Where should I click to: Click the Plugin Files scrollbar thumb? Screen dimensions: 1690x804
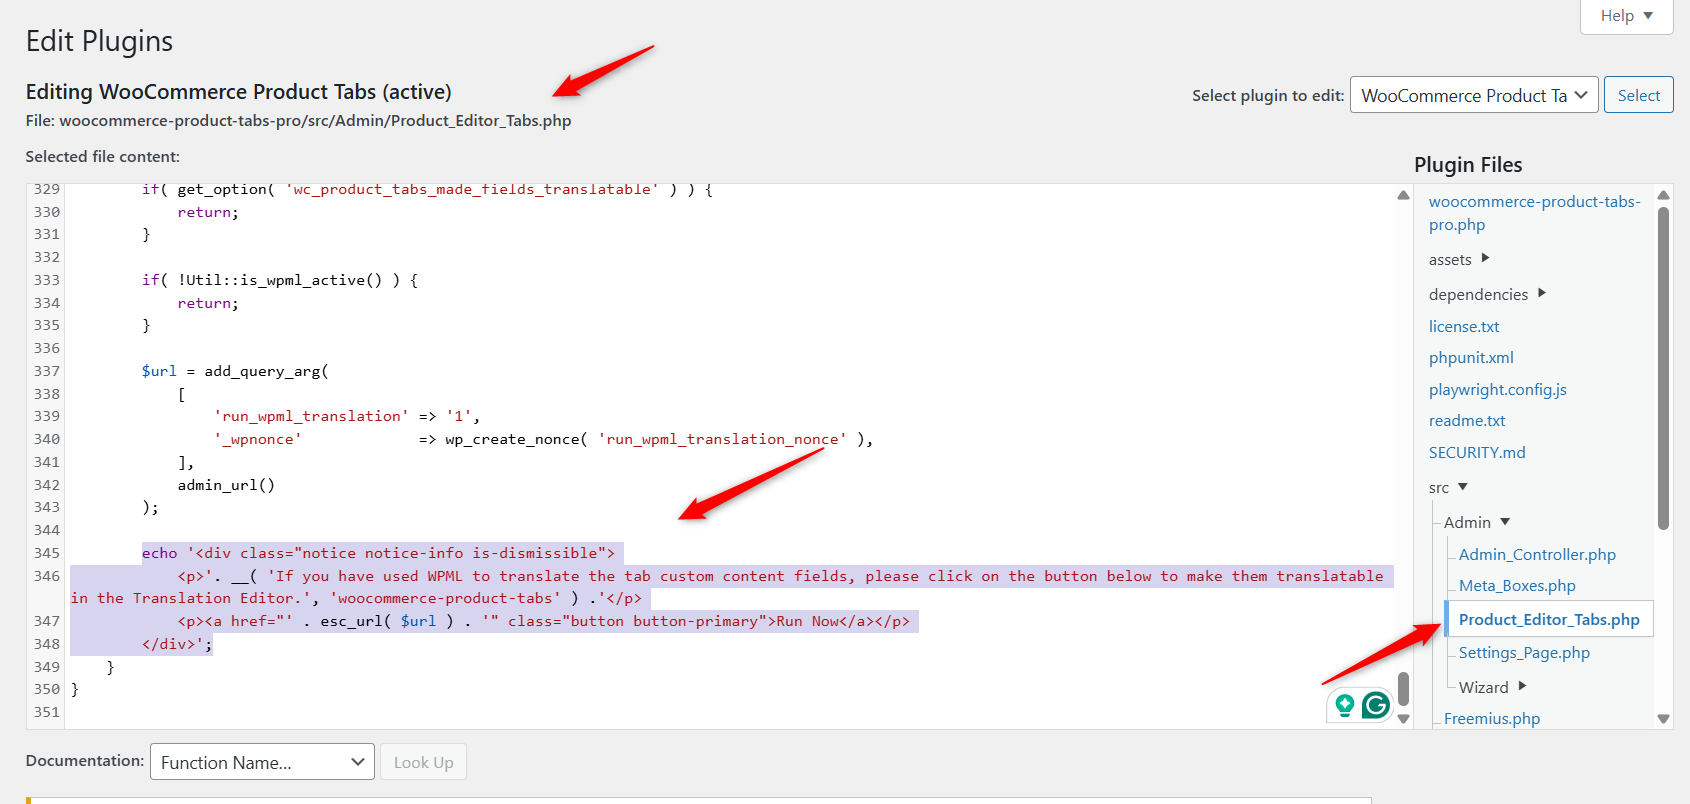click(x=1663, y=367)
